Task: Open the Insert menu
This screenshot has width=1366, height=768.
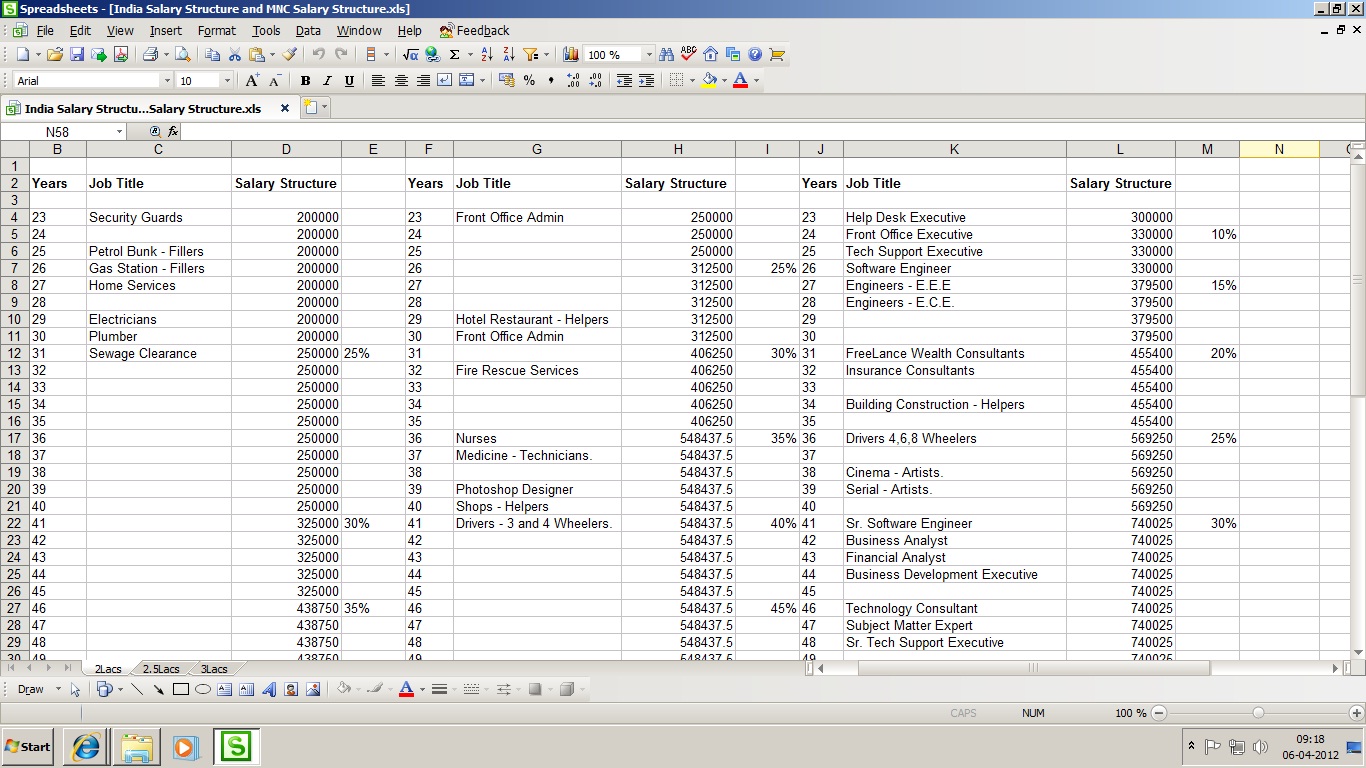Action: click(166, 31)
